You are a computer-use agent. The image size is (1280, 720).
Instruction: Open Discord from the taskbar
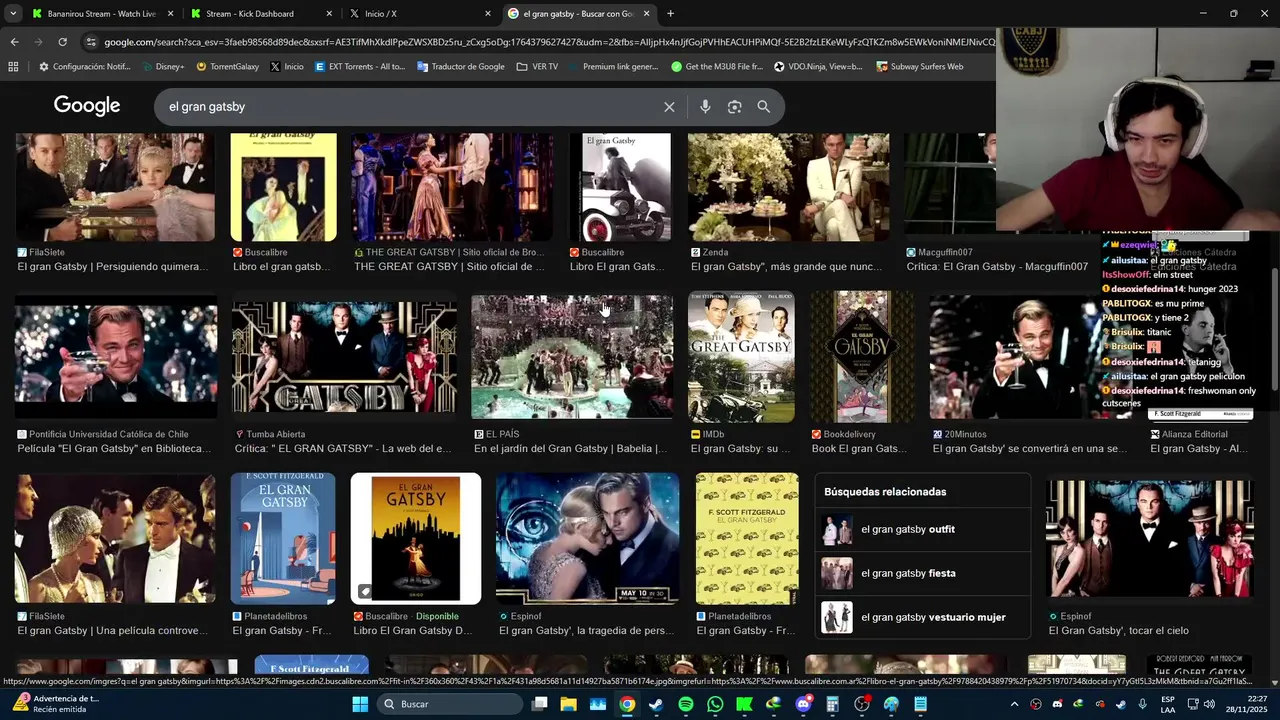[803, 704]
